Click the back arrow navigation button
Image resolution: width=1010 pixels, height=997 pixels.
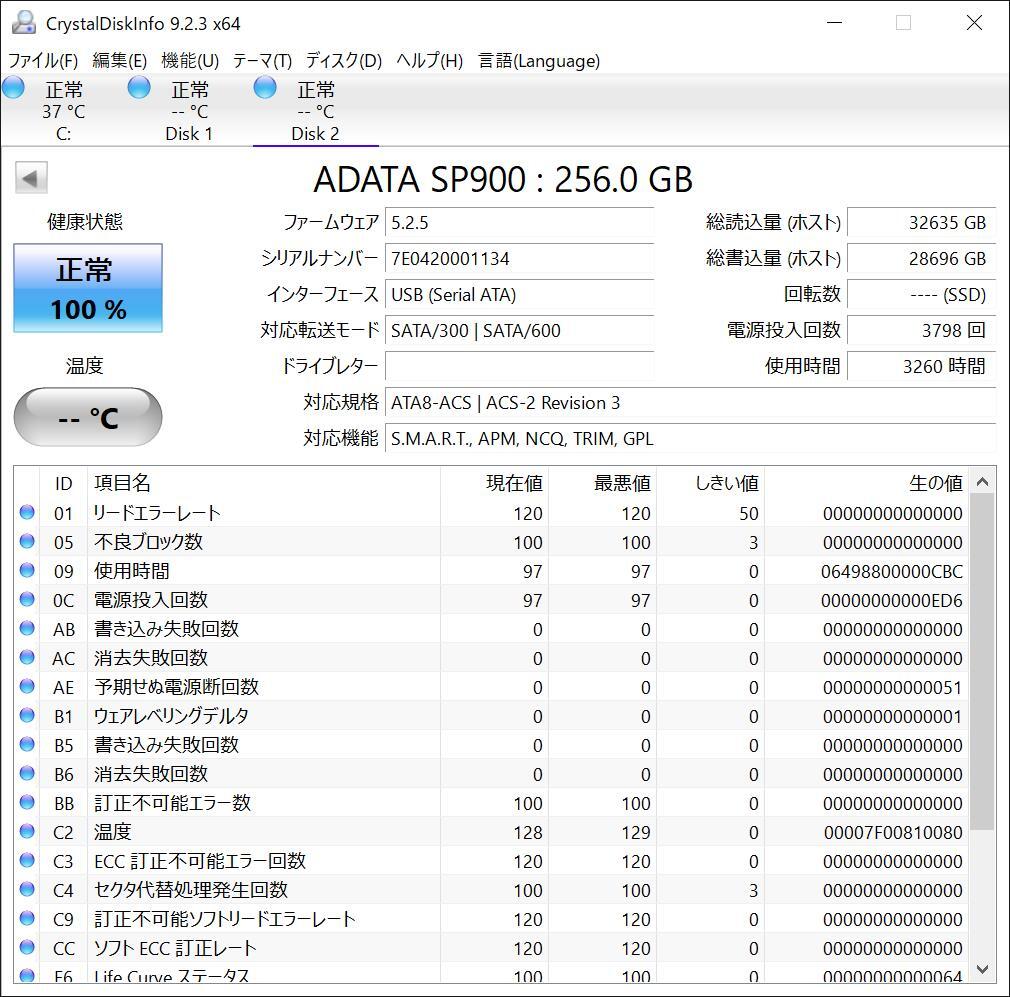pyautogui.click(x=31, y=177)
